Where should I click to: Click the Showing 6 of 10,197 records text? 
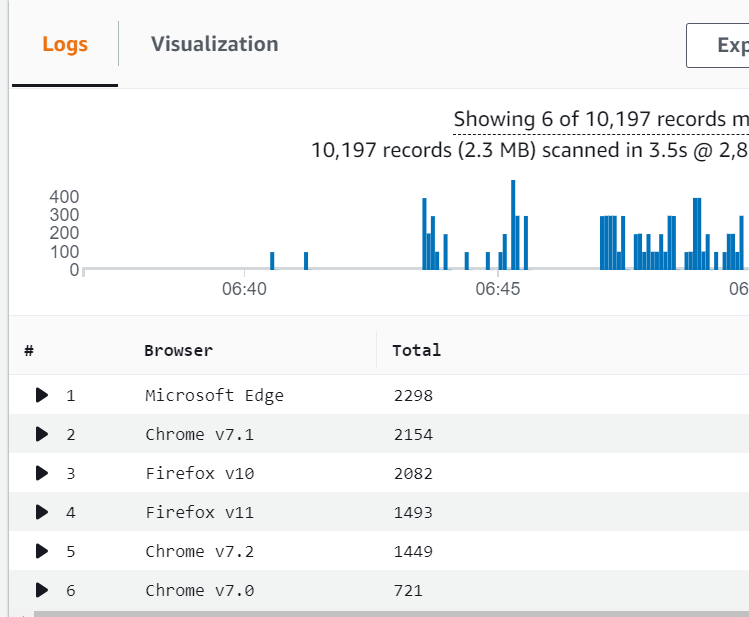click(601, 119)
